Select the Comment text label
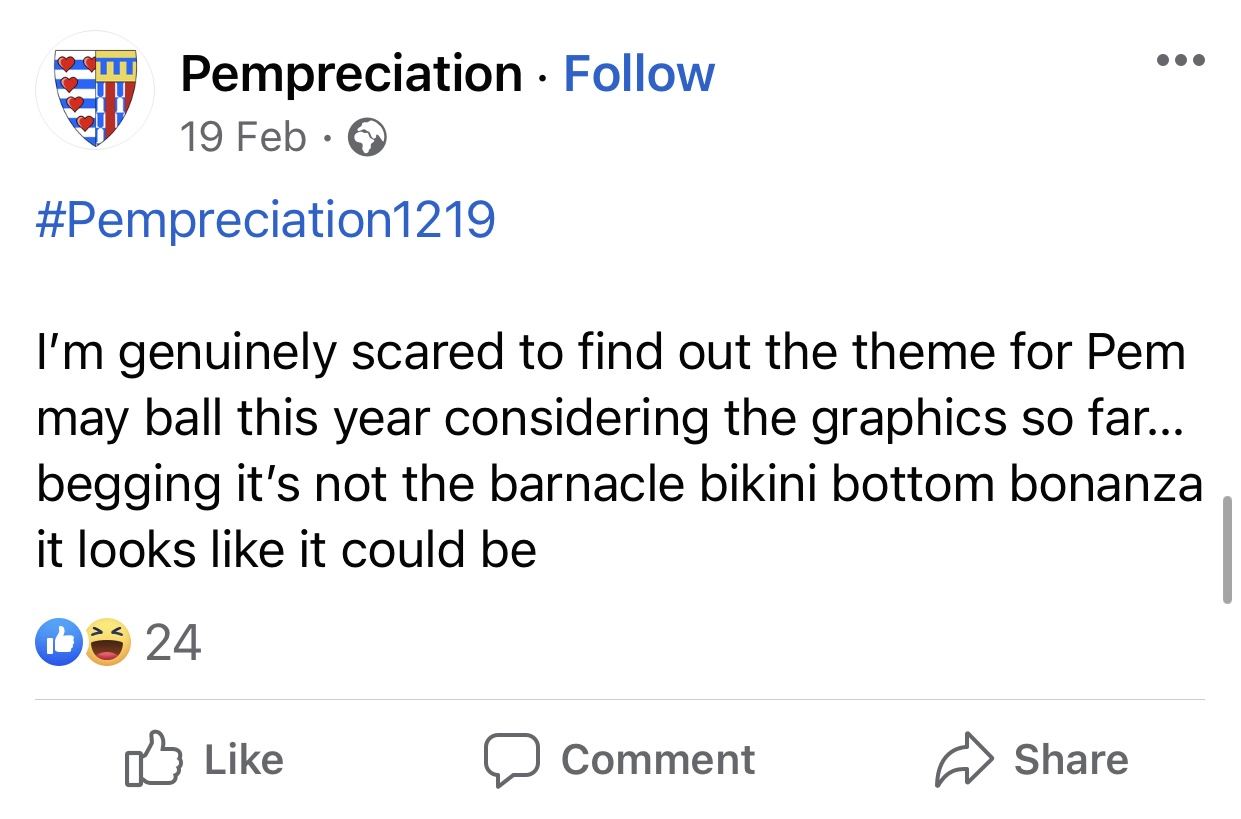 658,761
